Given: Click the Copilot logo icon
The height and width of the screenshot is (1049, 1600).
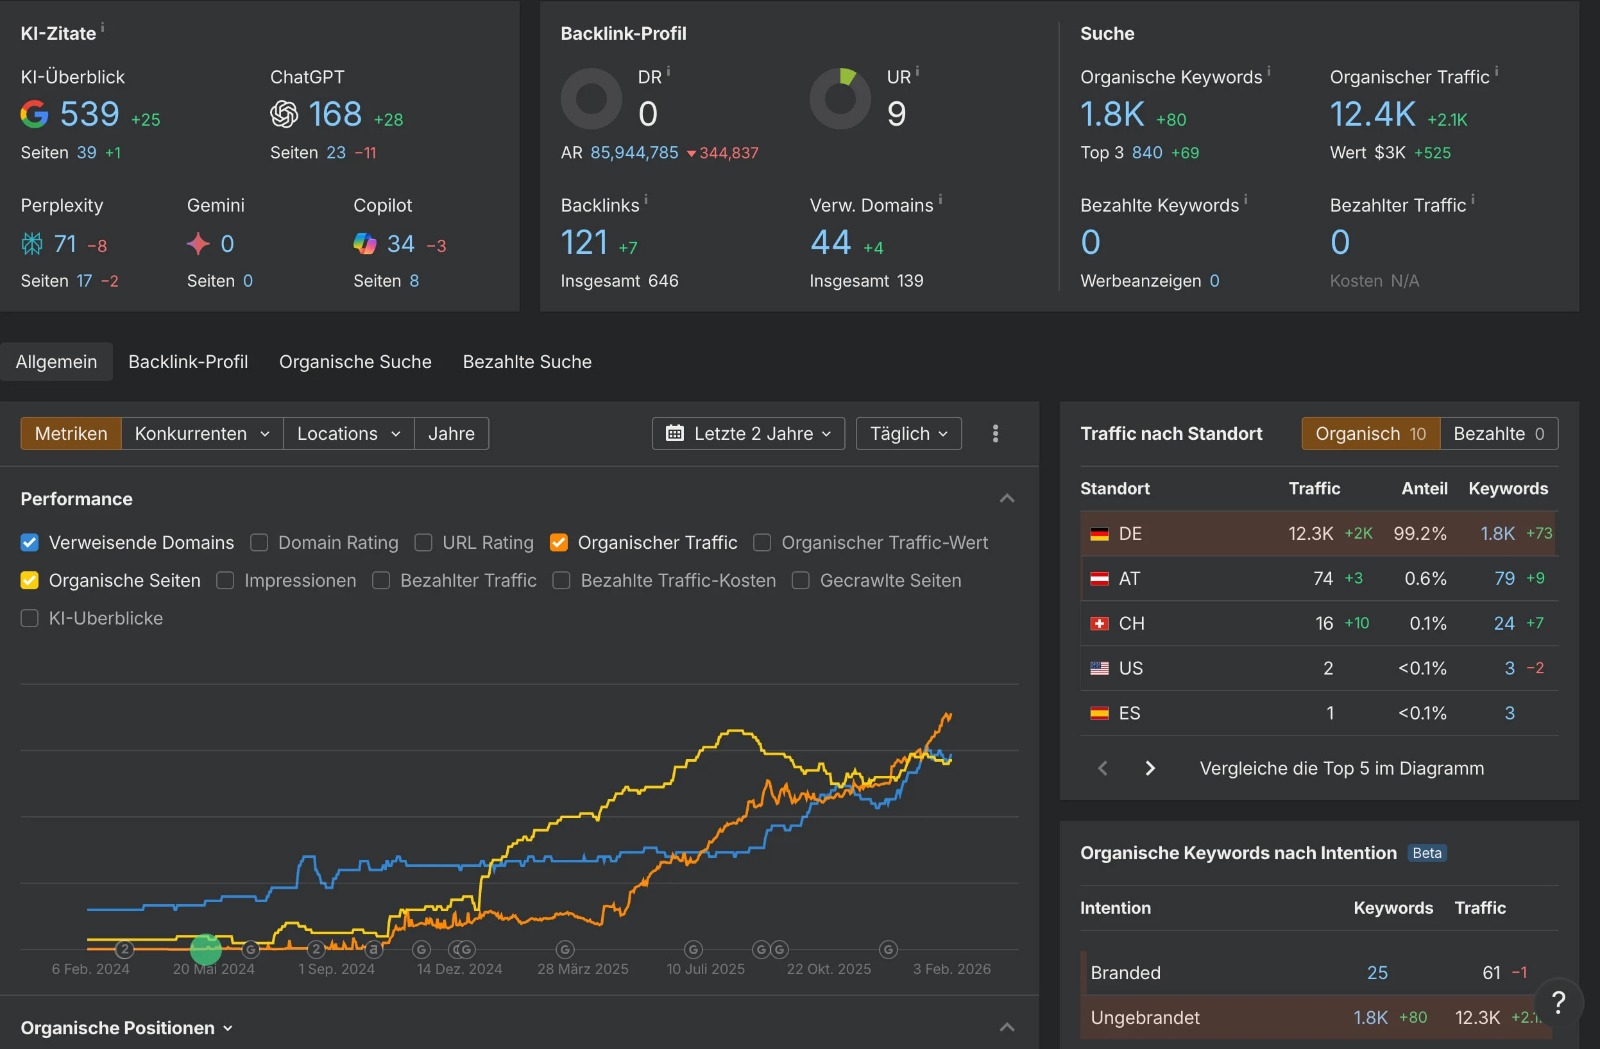Looking at the screenshot, I should click(365, 244).
